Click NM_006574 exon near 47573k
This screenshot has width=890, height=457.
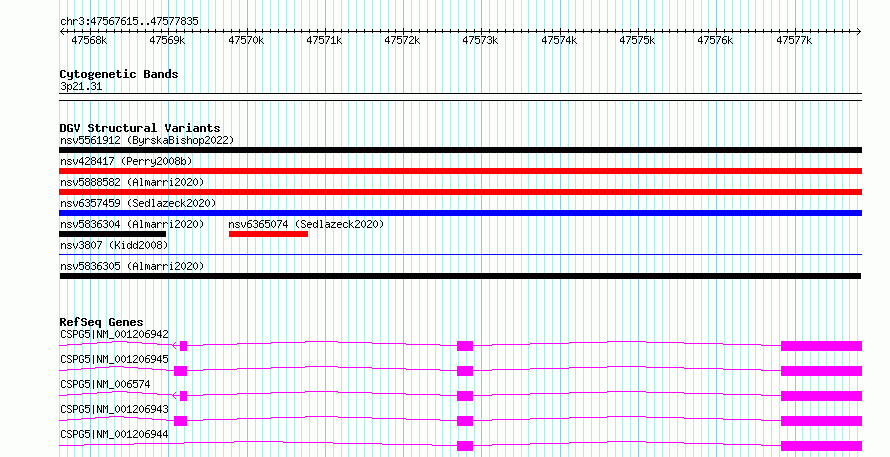point(465,396)
